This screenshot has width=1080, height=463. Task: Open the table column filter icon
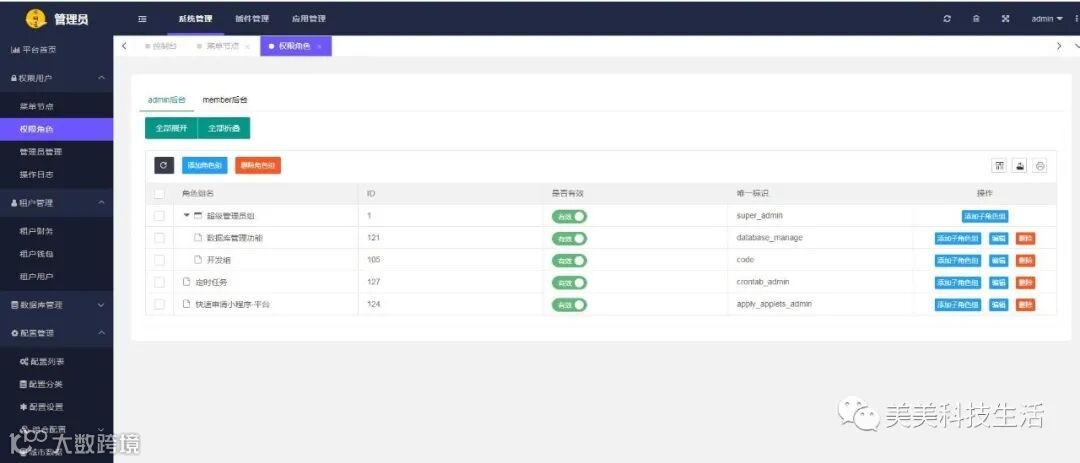[x=999, y=165]
